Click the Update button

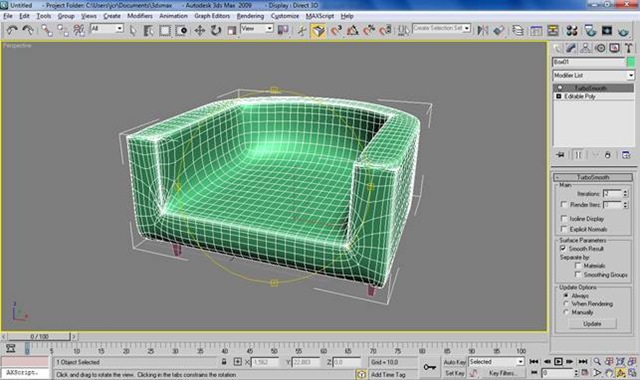click(x=592, y=324)
